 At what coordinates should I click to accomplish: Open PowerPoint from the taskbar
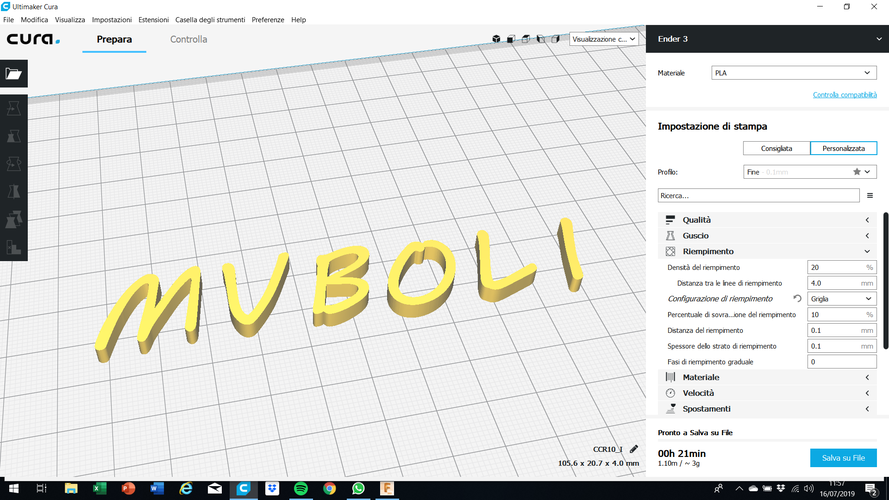point(128,488)
